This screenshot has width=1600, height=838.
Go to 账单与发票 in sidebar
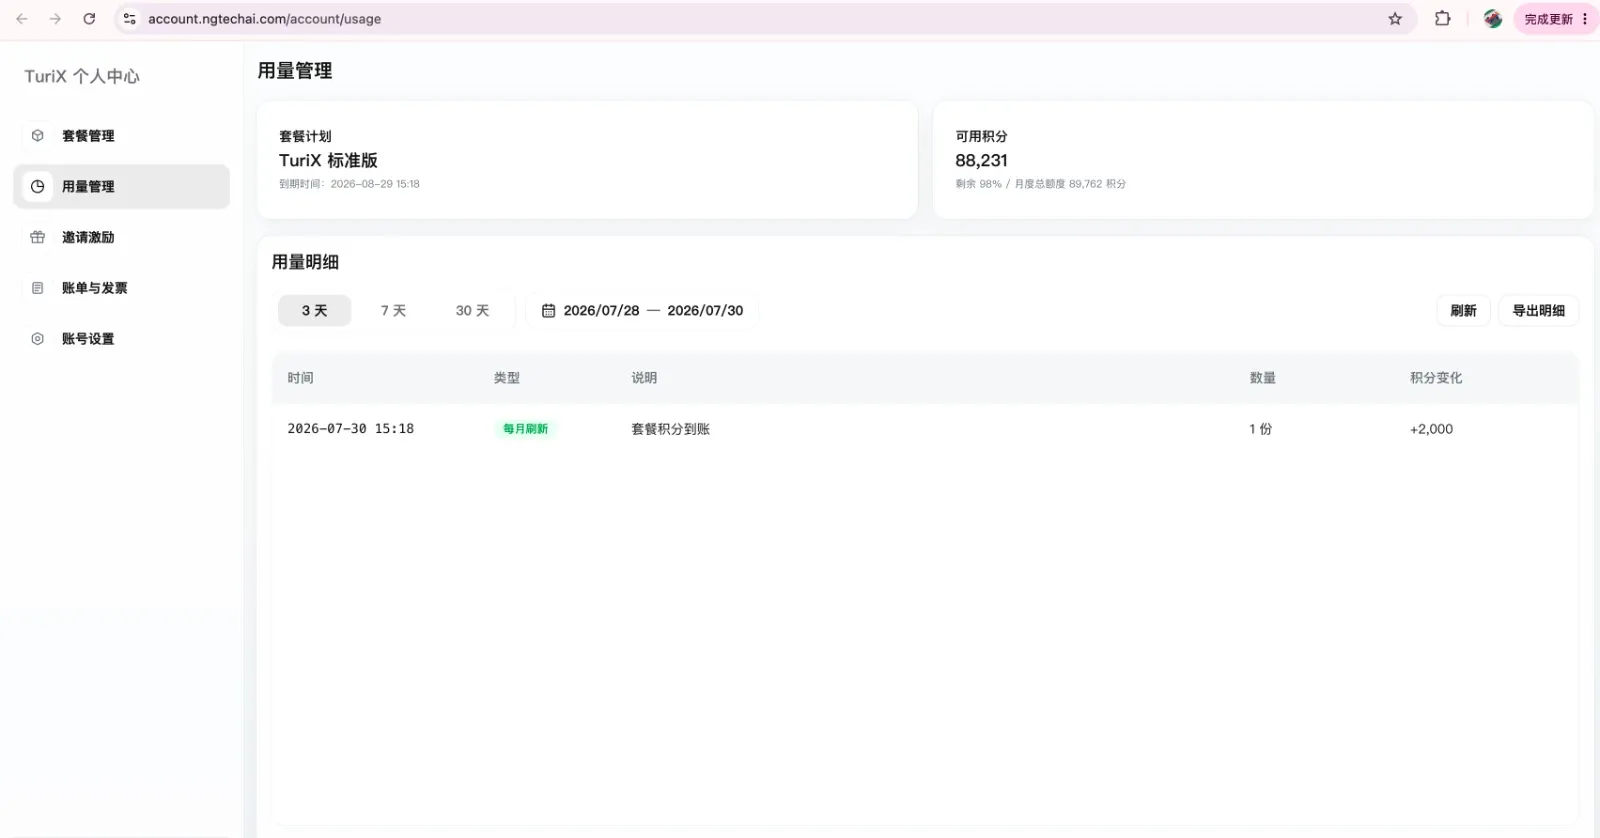121,288
